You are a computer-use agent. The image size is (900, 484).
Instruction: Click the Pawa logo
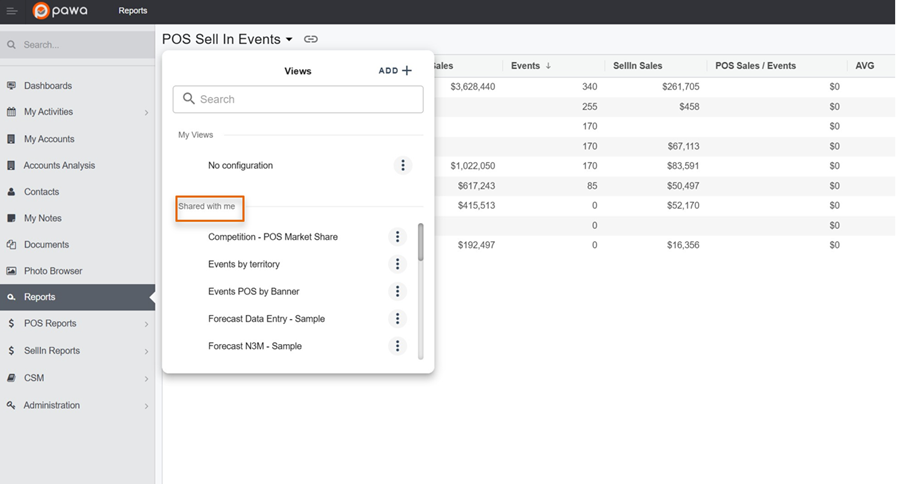tap(60, 10)
